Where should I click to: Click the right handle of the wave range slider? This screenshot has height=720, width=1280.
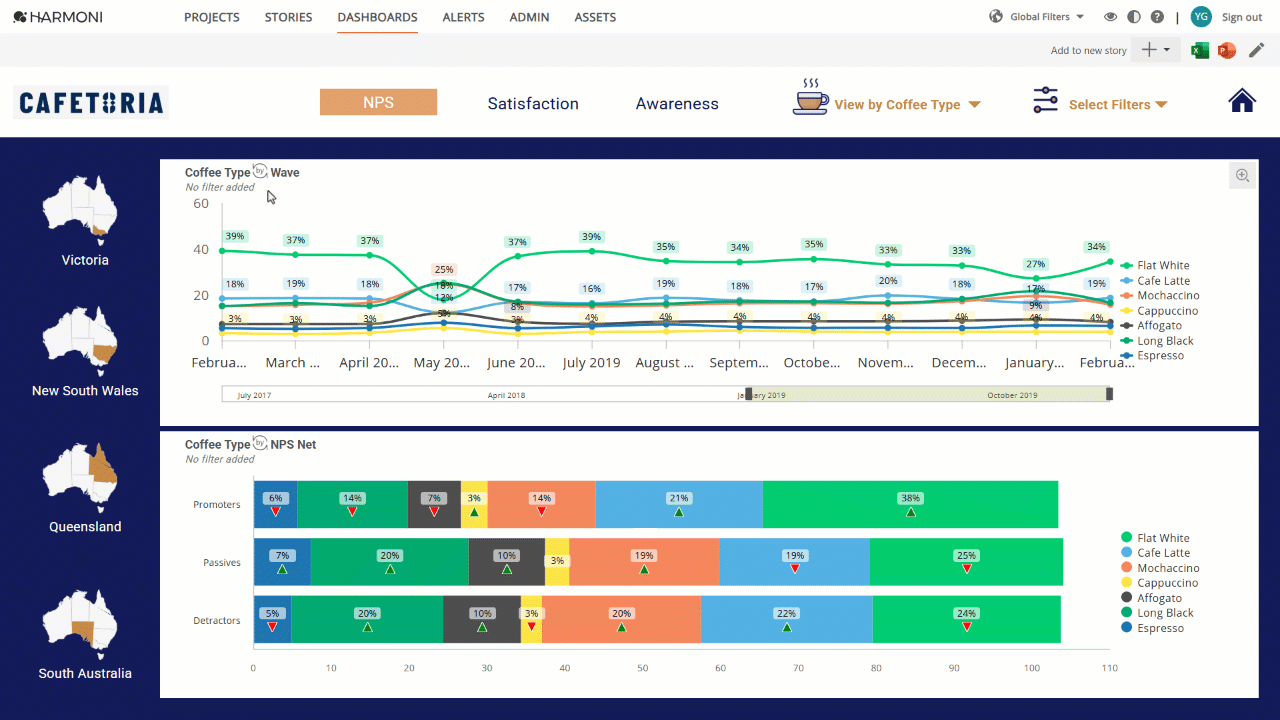coord(1109,394)
